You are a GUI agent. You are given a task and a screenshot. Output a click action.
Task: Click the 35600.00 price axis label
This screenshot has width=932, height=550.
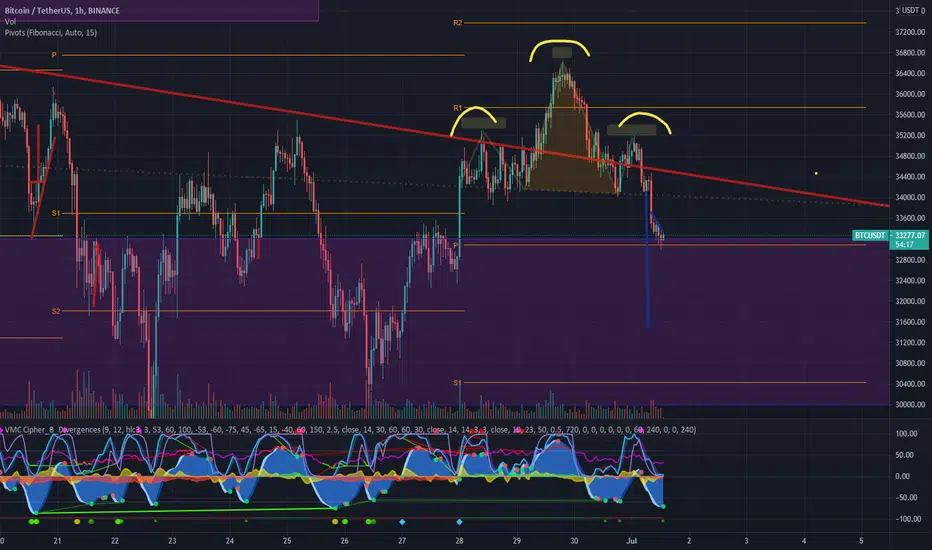coord(910,115)
